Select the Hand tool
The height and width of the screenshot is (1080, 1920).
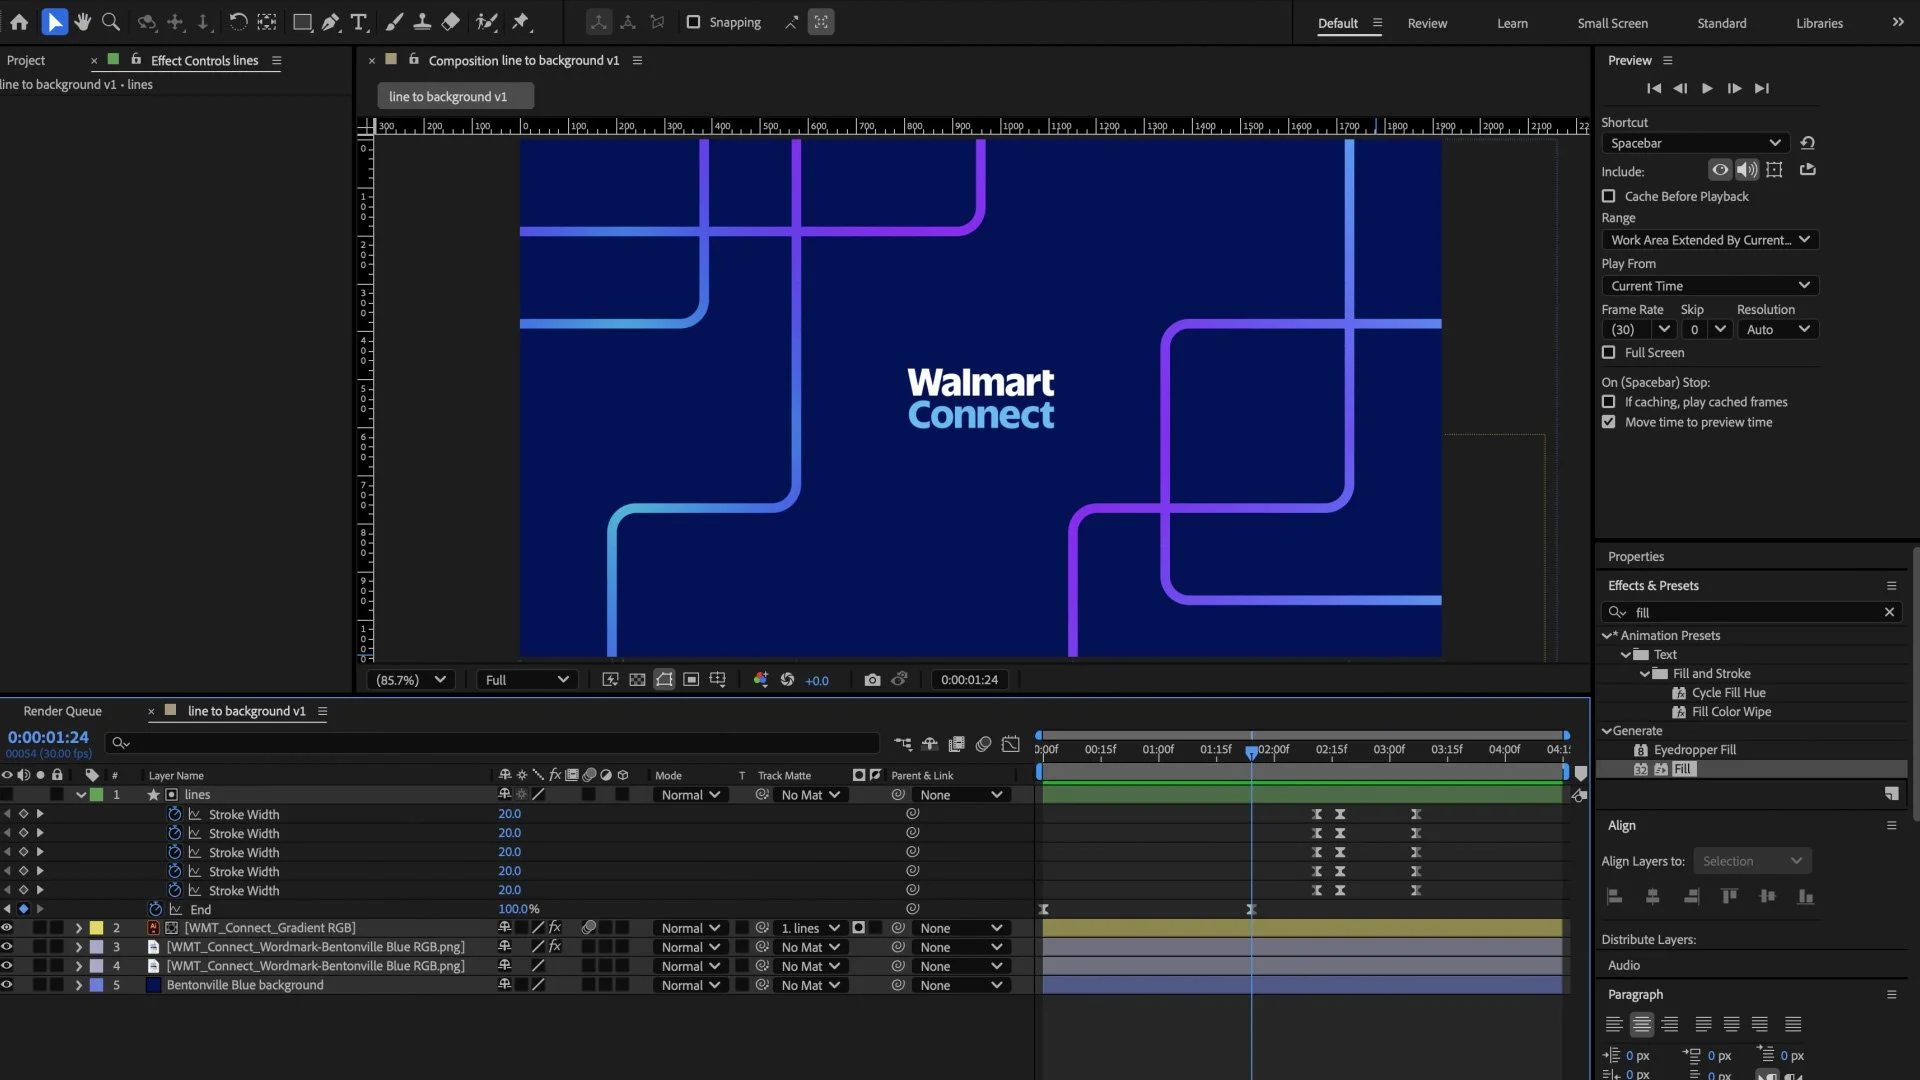coord(83,22)
